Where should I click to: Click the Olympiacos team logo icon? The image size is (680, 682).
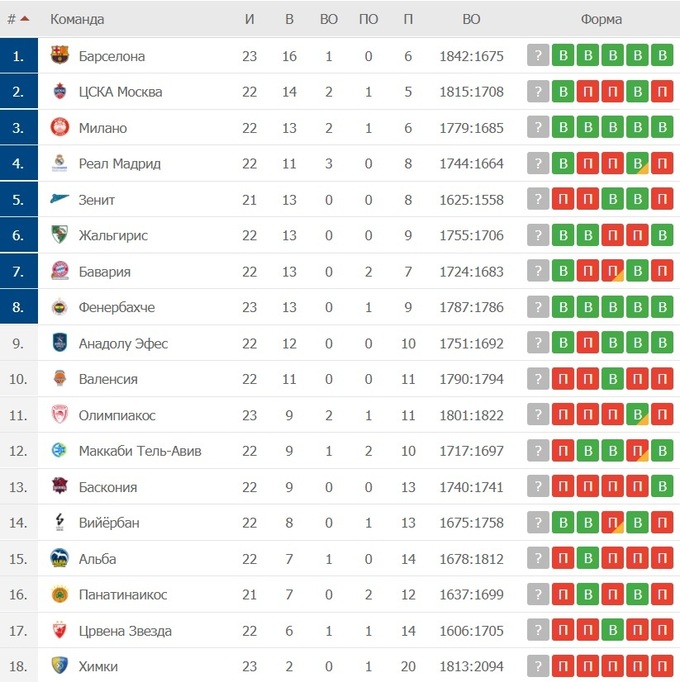(x=60, y=415)
